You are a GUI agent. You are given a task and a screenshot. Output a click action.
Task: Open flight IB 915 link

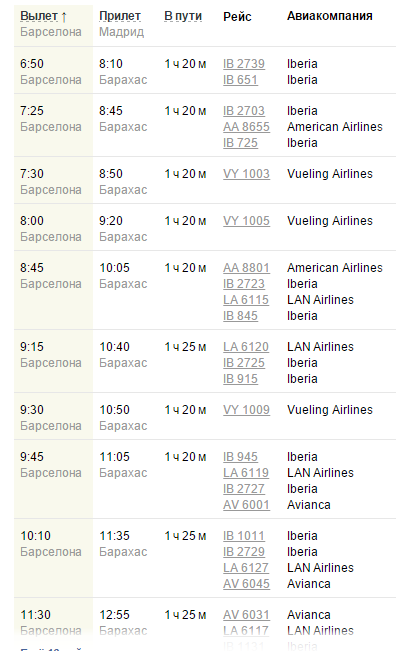(240, 379)
